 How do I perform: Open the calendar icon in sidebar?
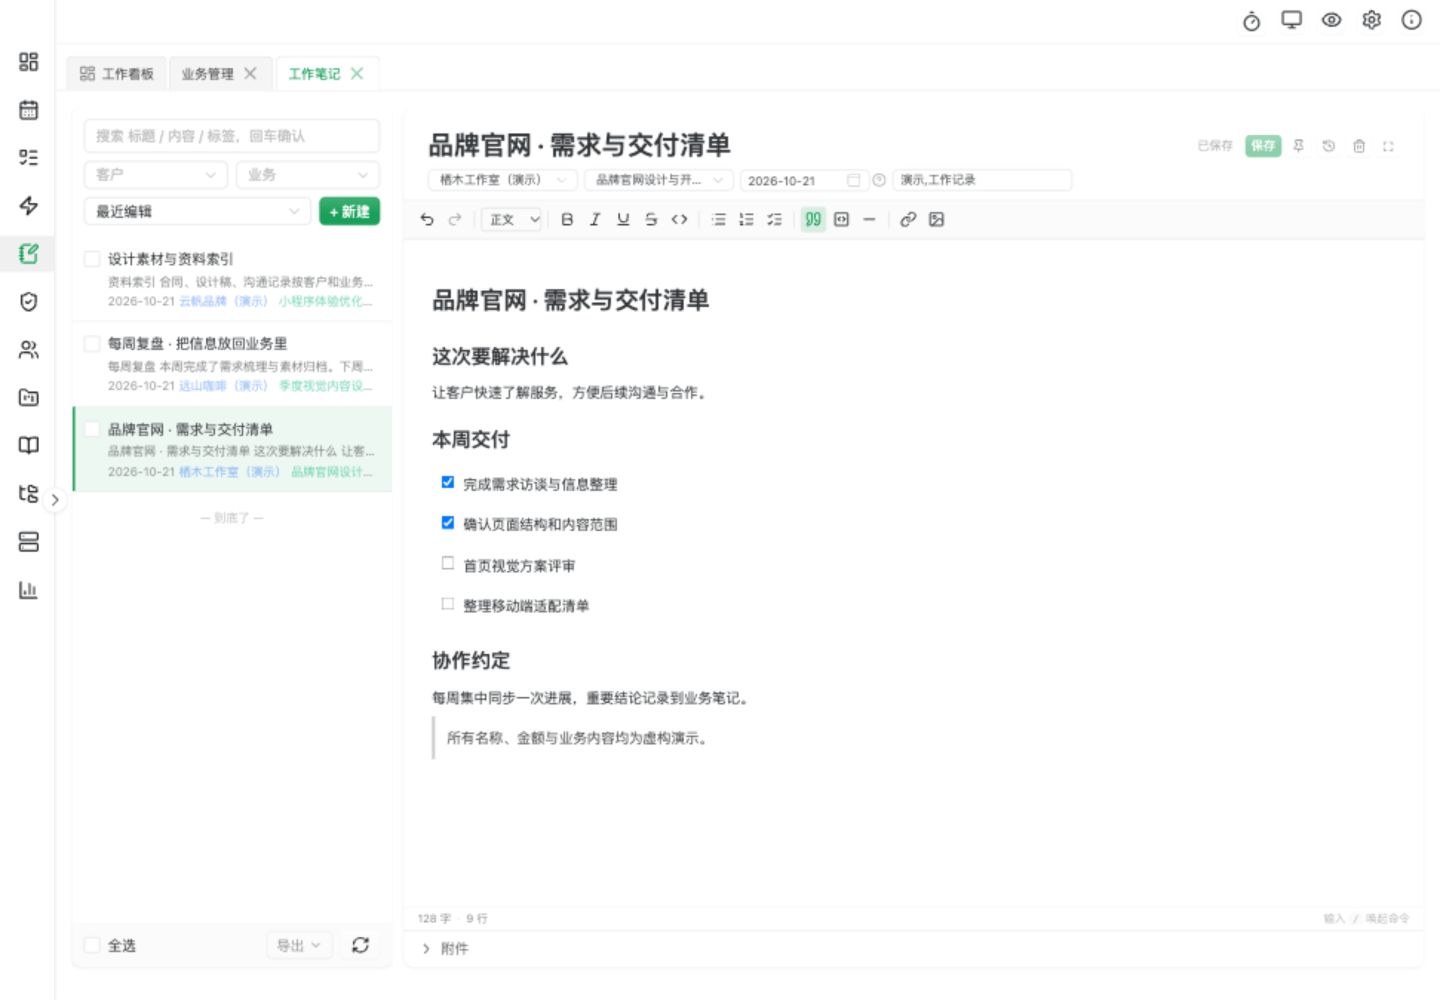pos(28,110)
